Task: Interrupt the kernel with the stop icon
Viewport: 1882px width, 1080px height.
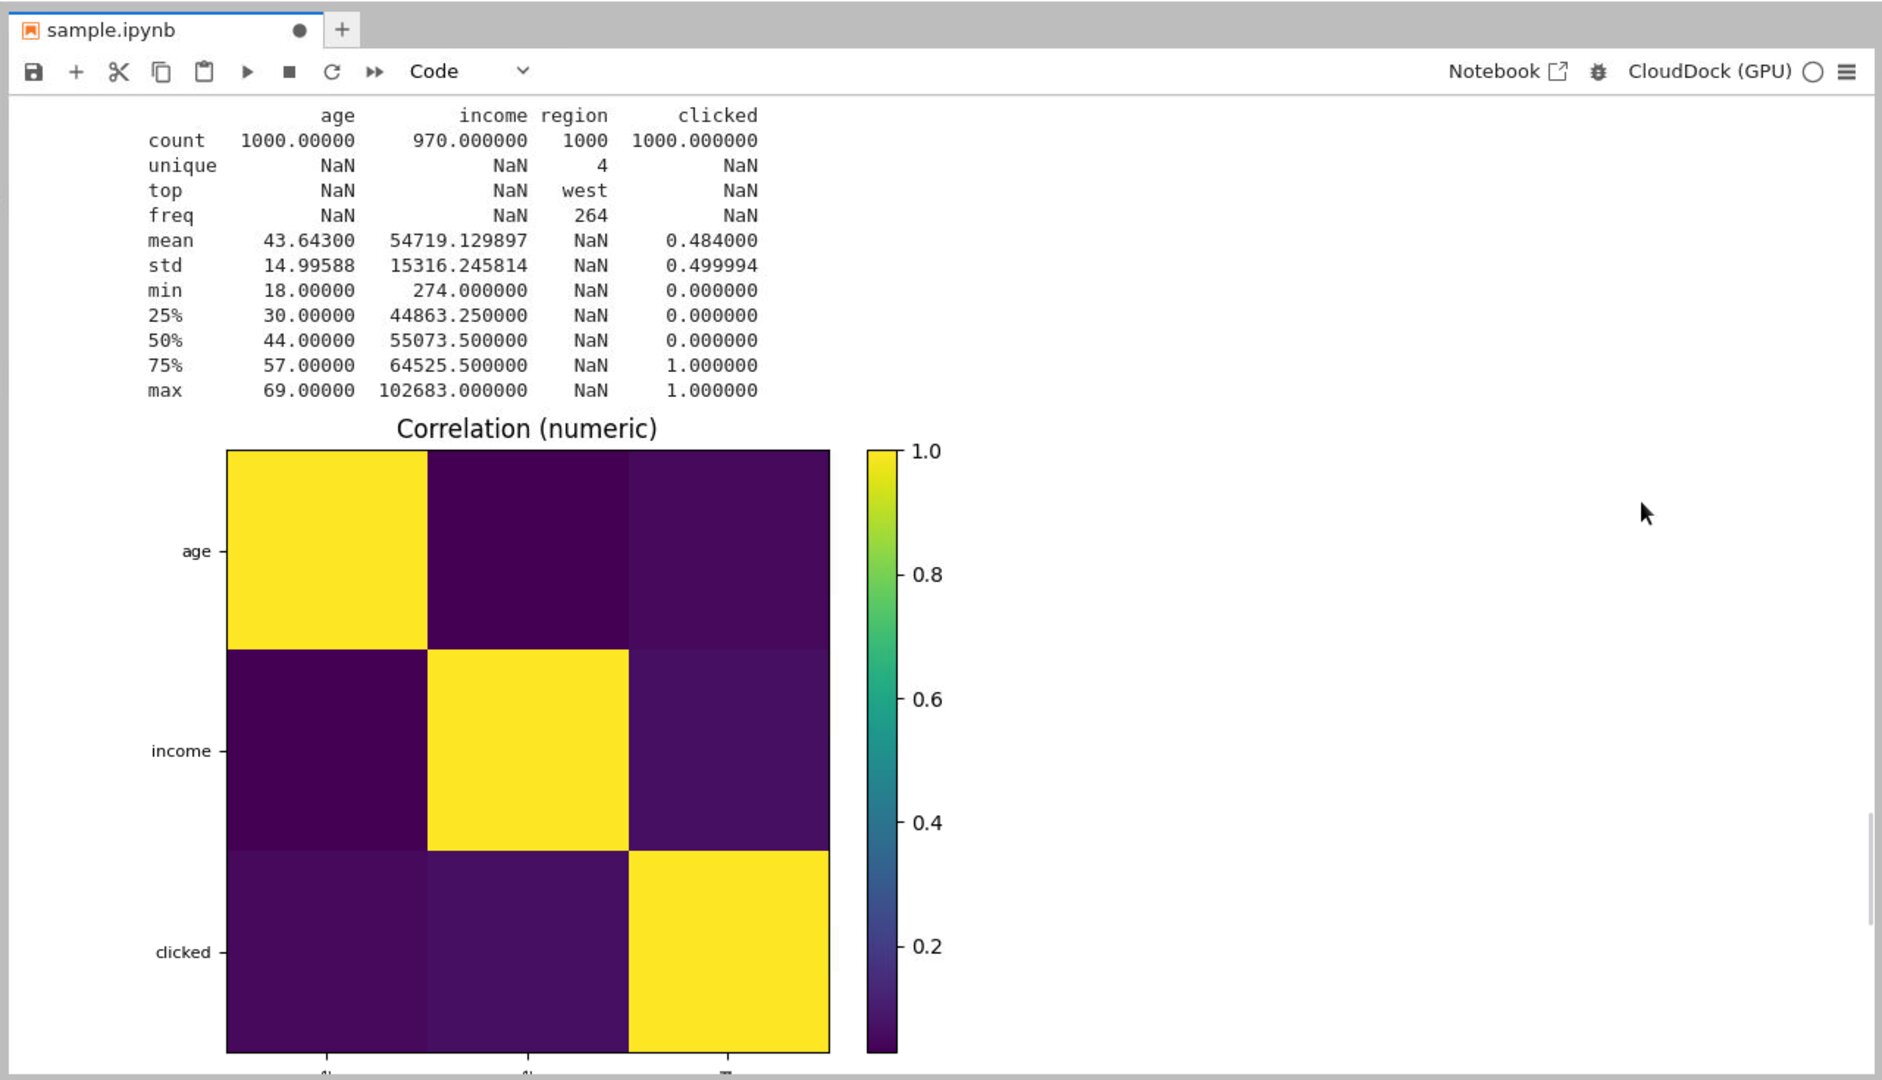Action: [x=289, y=71]
